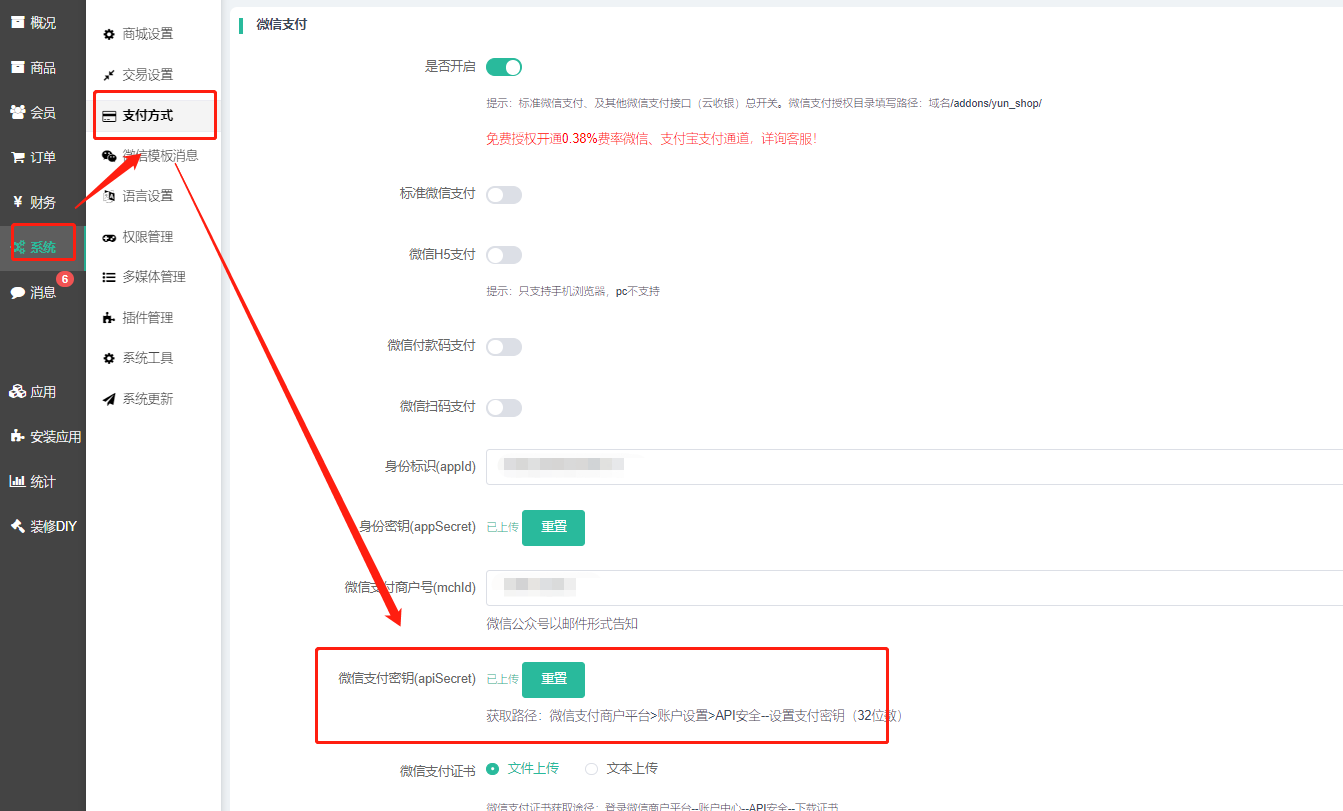Image resolution: width=1343 pixels, height=811 pixels.
Task: Open 插件管理 submenu item
Action: point(147,318)
